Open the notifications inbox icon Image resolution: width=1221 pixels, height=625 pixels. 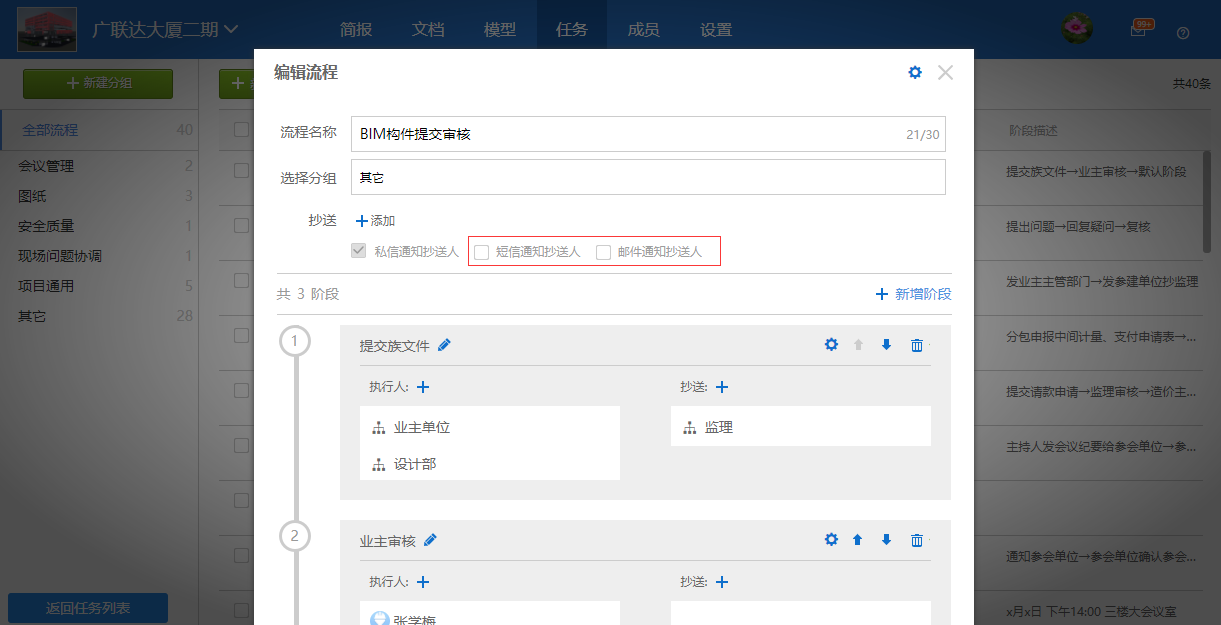pyautogui.click(x=1138, y=31)
